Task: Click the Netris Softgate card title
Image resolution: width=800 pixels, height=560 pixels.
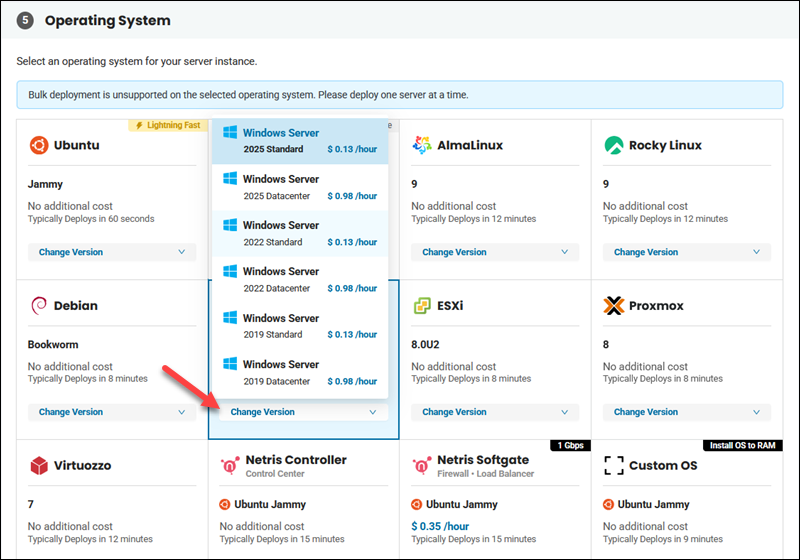Action: tap(483, 460)
